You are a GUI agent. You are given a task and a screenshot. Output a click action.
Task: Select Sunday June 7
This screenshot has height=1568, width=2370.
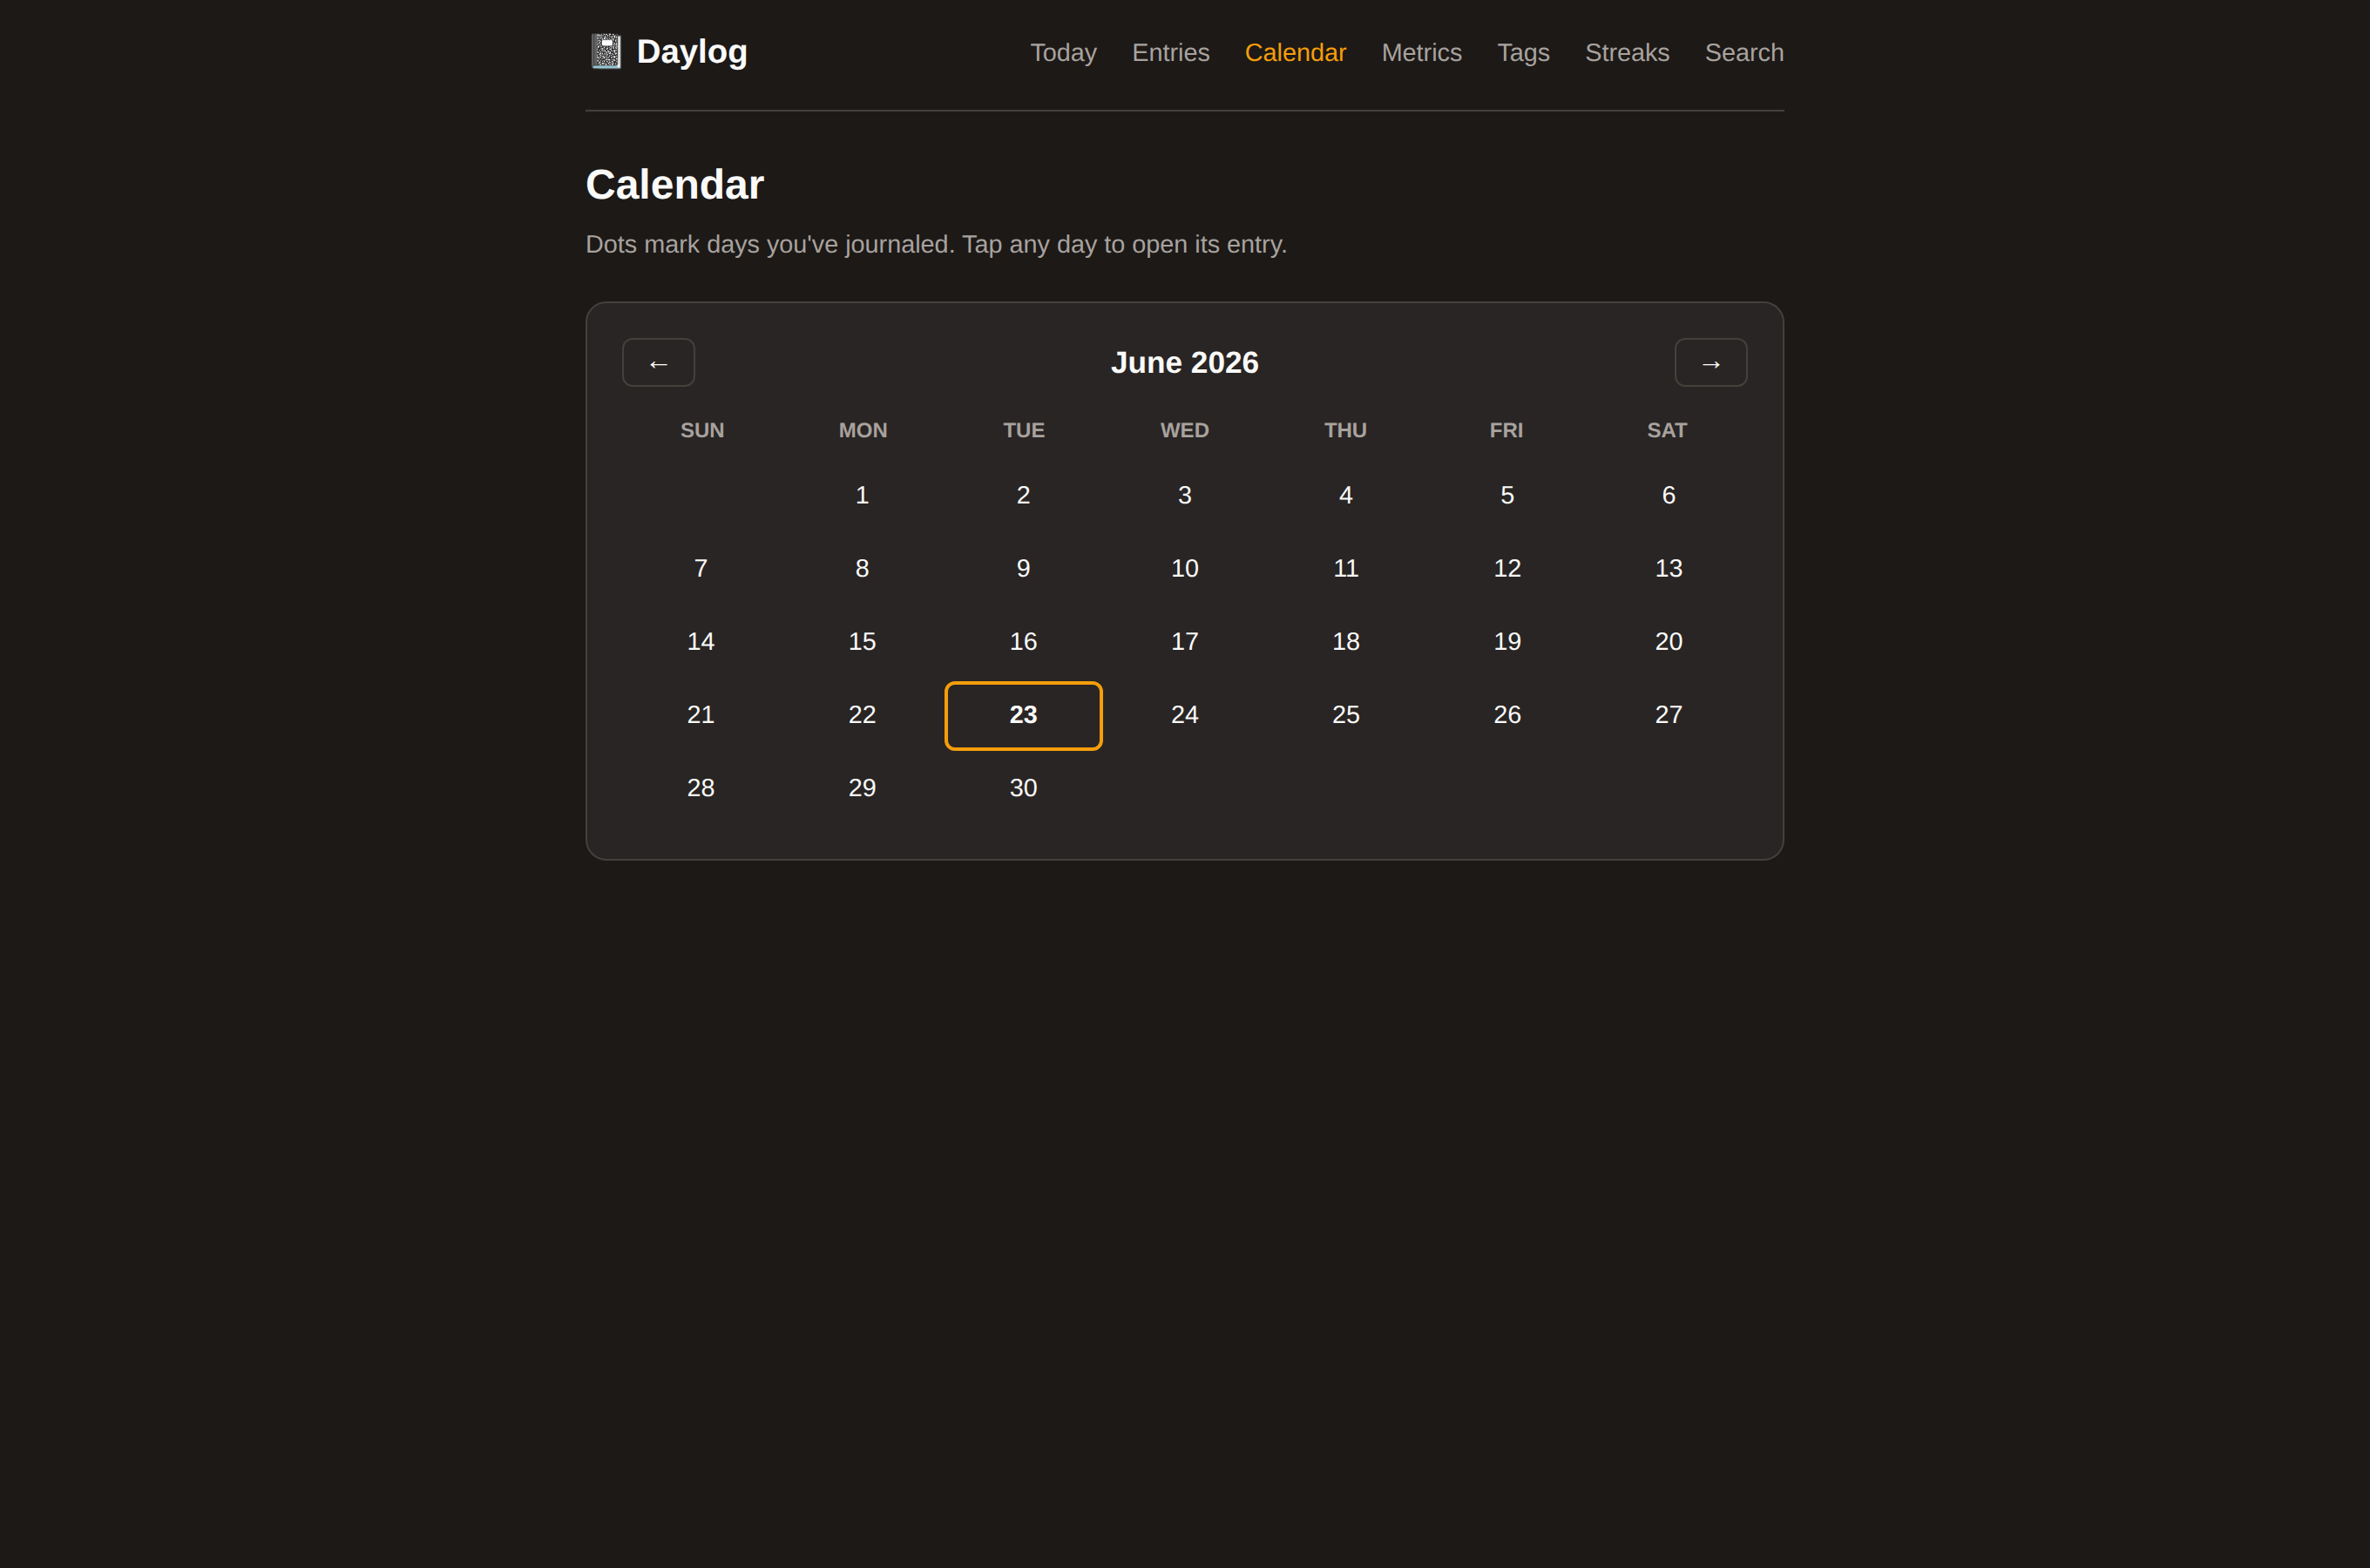(x=701, y=569)
